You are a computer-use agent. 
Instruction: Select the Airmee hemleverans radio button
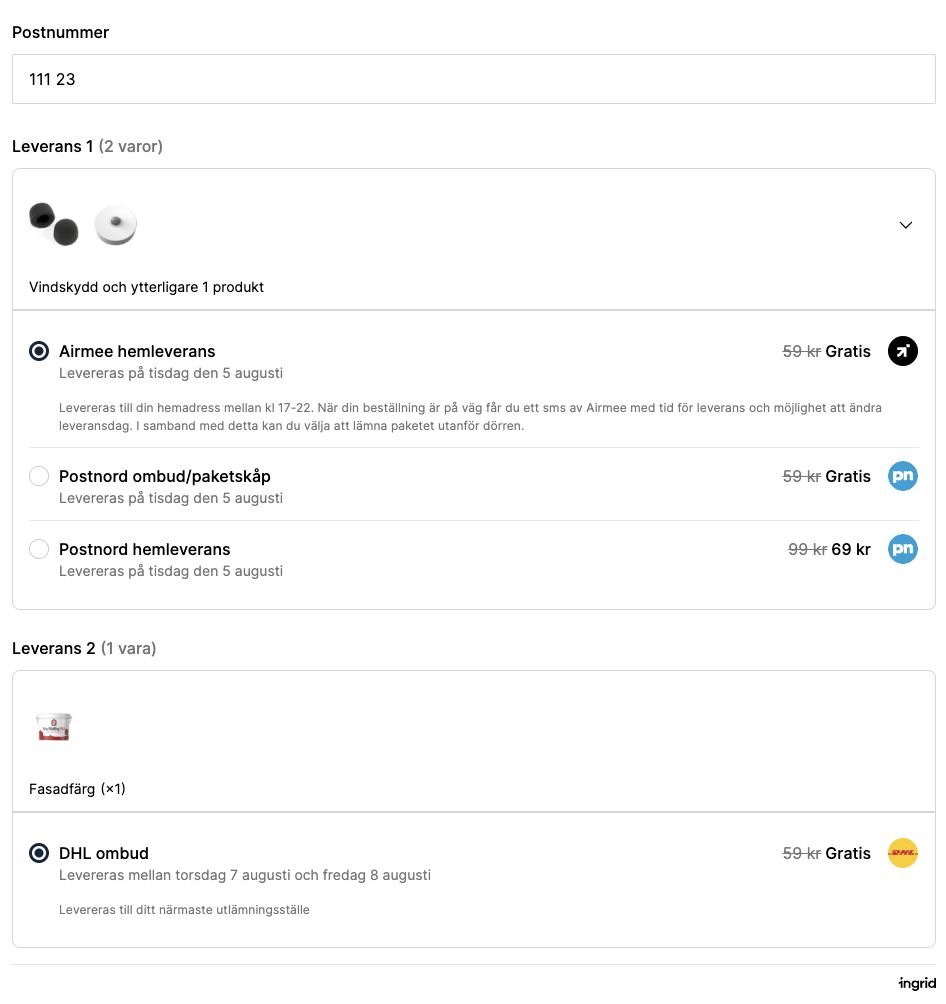tap(39, 351)
